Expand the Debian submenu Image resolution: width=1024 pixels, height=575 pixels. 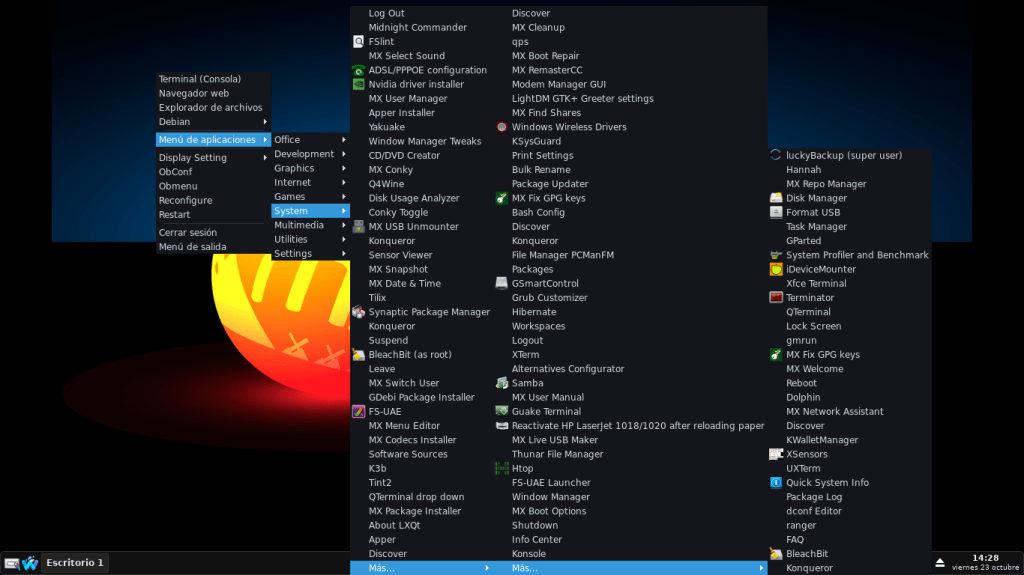click(213, 122)
